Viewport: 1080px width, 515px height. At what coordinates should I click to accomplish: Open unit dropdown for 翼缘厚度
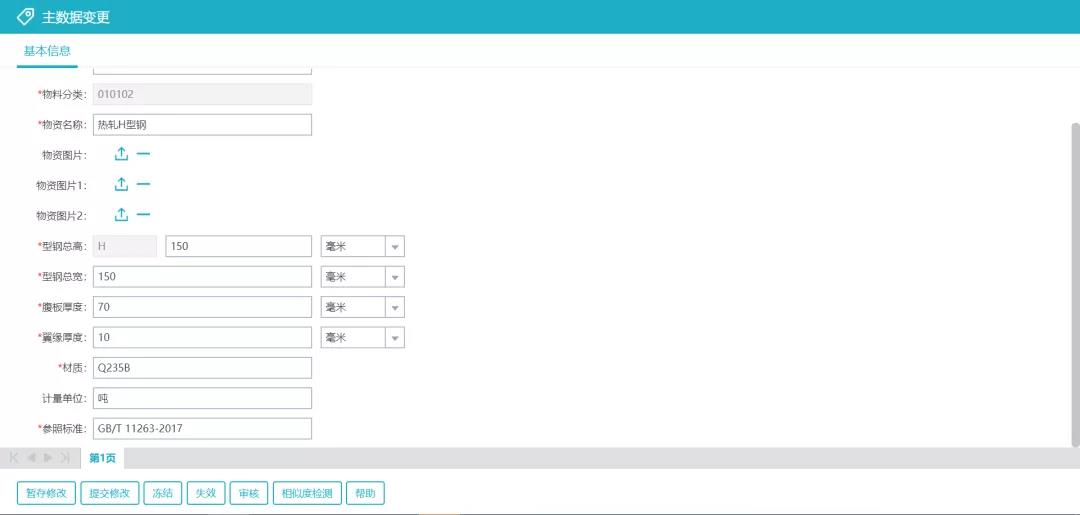[x=395, y=337]
